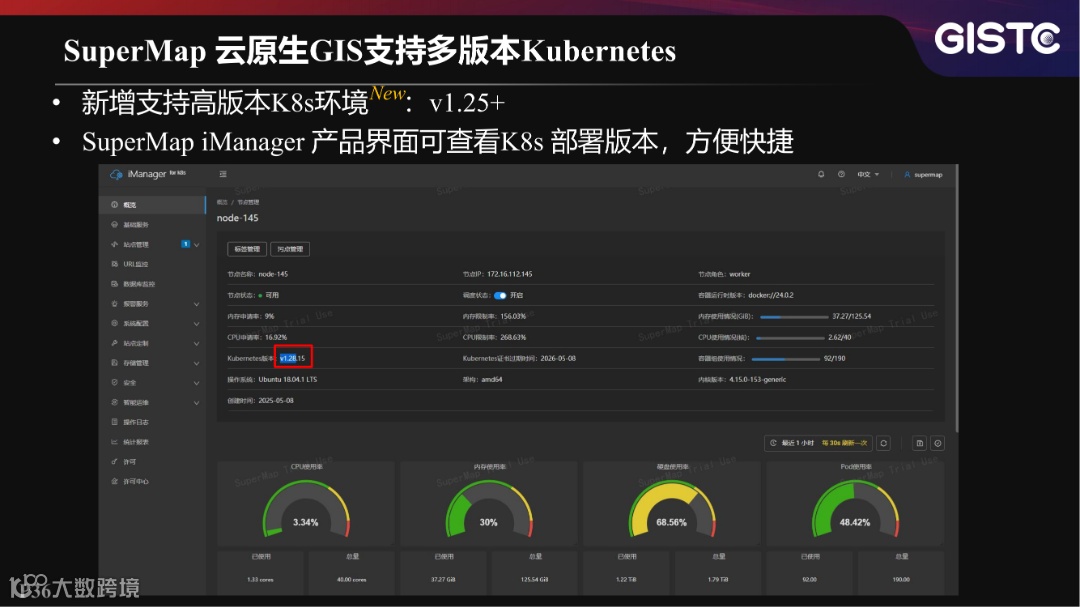Open the supermap user account menu
Screen dimensions: 1080x607
click(923, 174)
